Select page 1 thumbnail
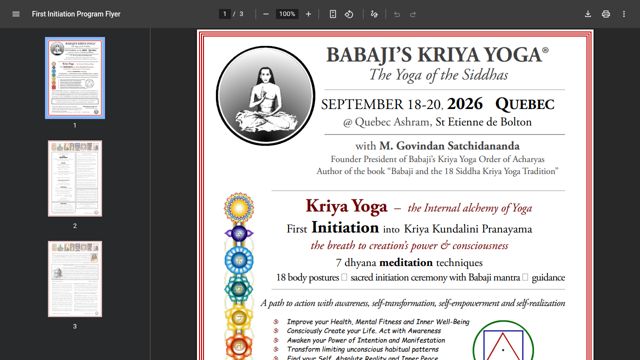640x360 pixels. pyautogui.click(x=75, y=78)
